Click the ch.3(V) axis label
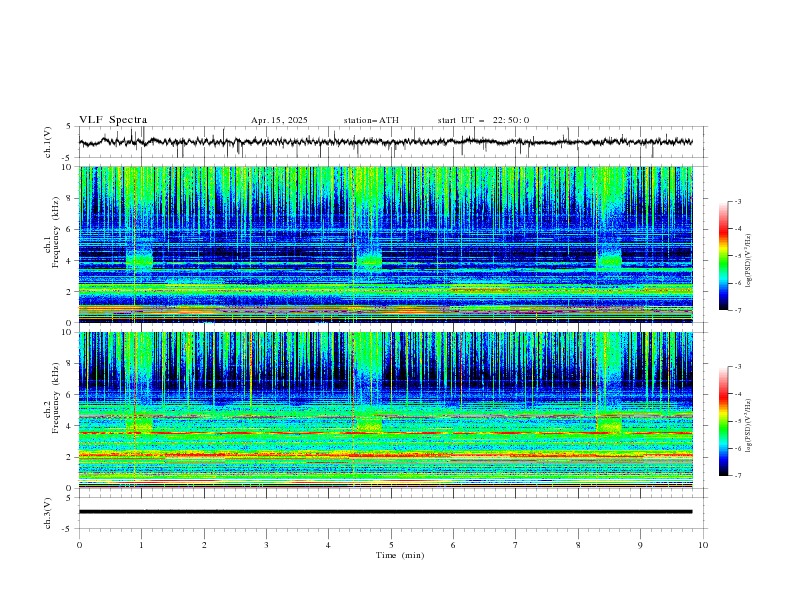 [48, 513]
